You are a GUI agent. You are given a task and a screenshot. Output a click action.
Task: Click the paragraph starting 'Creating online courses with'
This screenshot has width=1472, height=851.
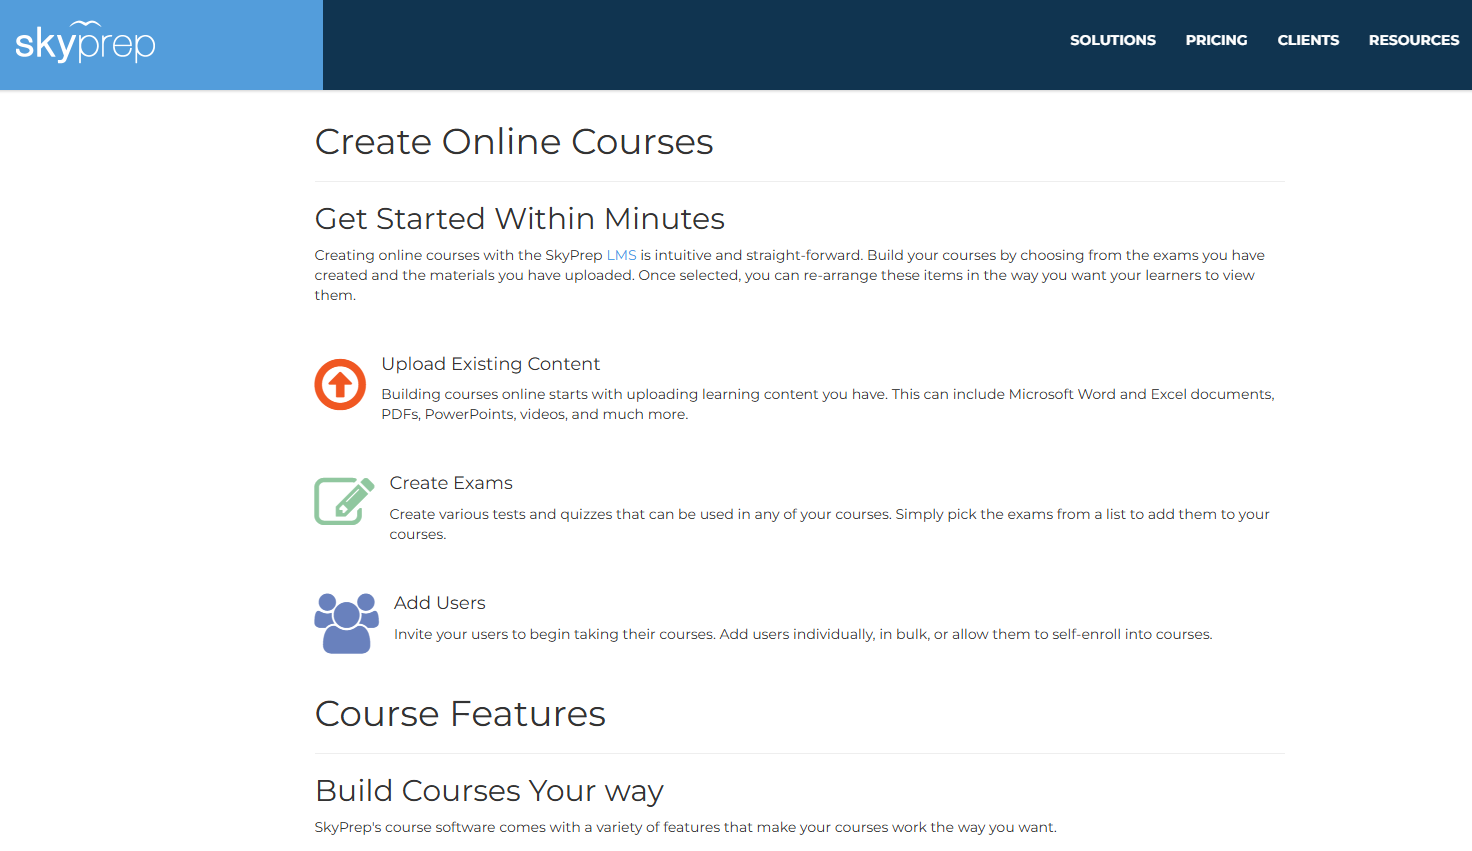tap(790, 275)
